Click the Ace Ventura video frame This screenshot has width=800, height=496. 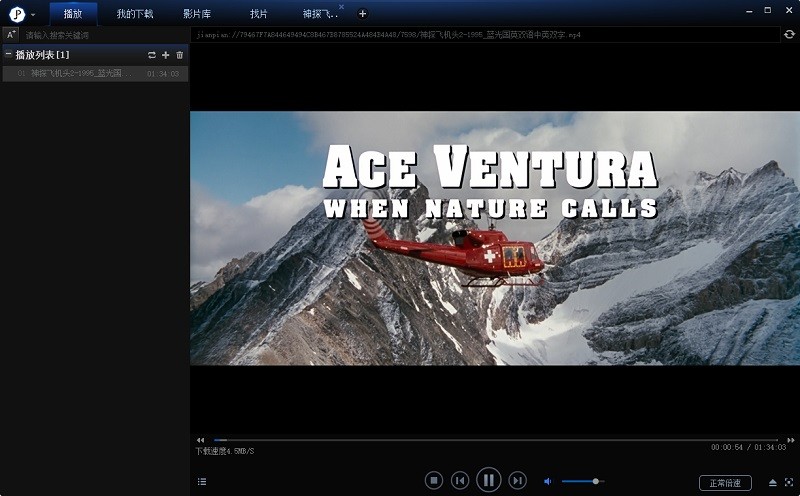pos(495,238)
